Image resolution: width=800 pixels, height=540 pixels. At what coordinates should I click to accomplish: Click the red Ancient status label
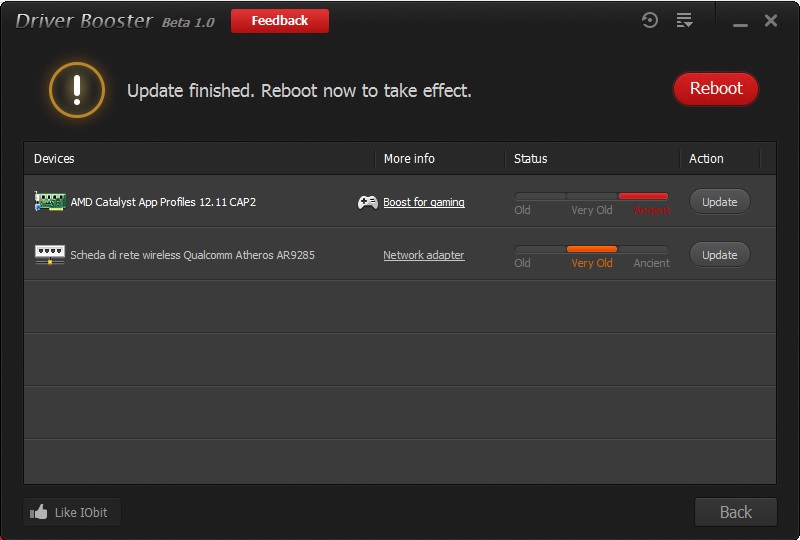(x=652, y=210)
